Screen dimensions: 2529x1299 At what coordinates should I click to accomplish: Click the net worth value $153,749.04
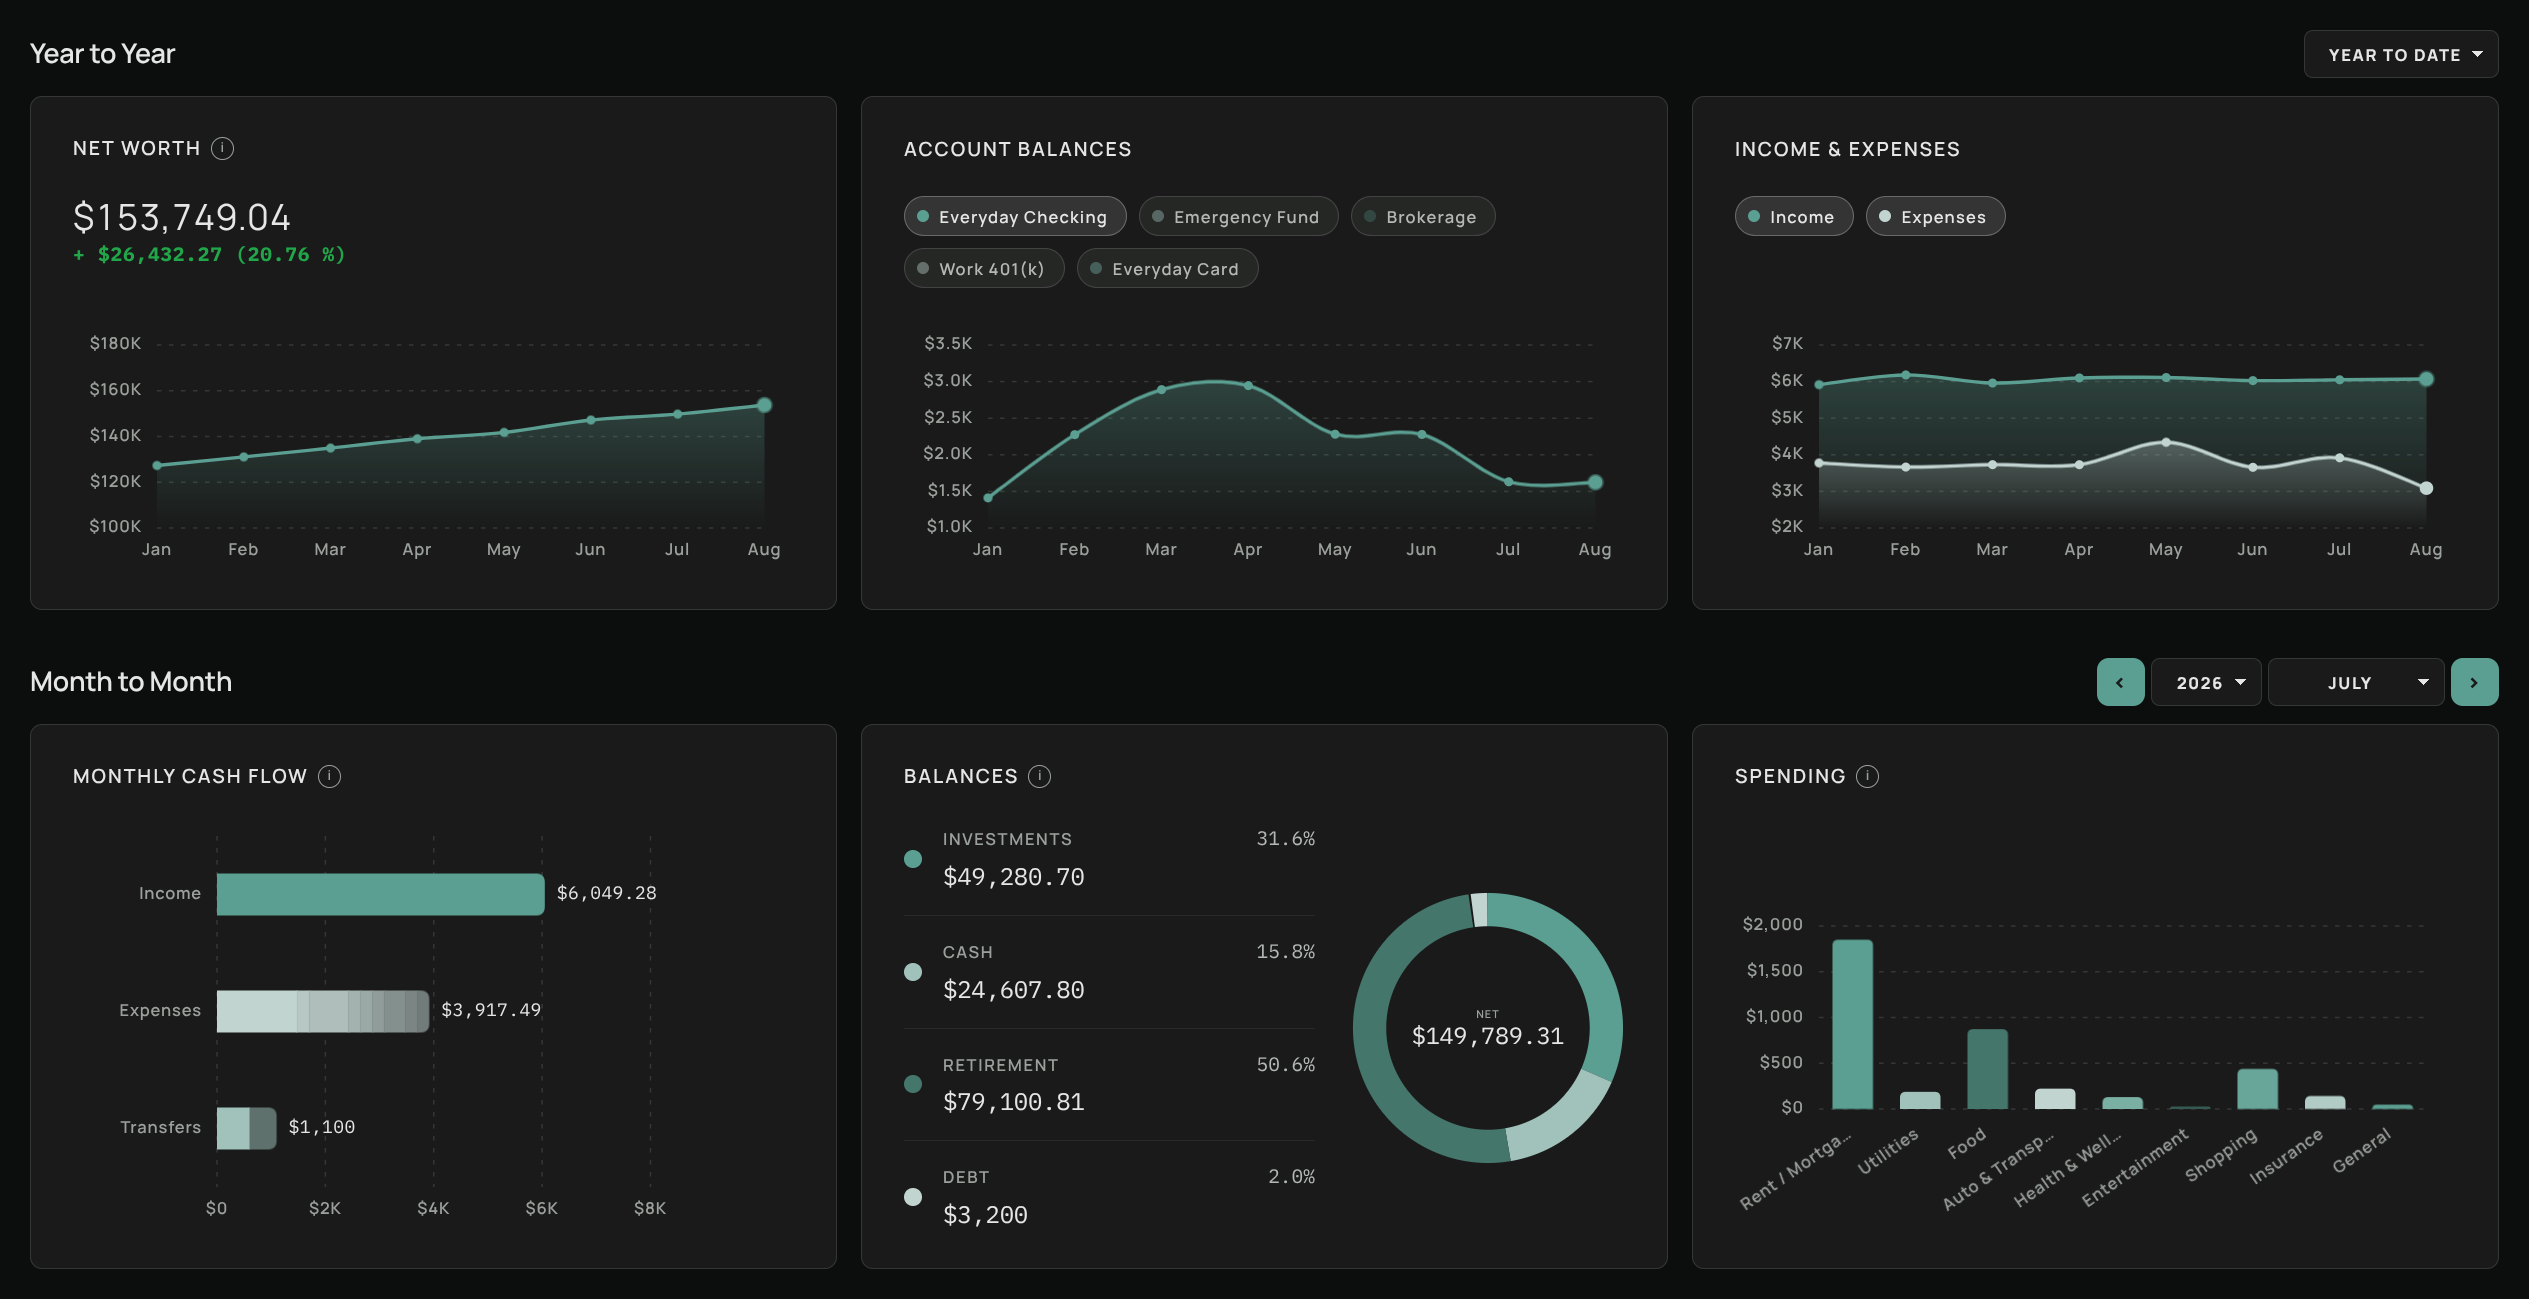pyautogui.click(x=182, y=217)
